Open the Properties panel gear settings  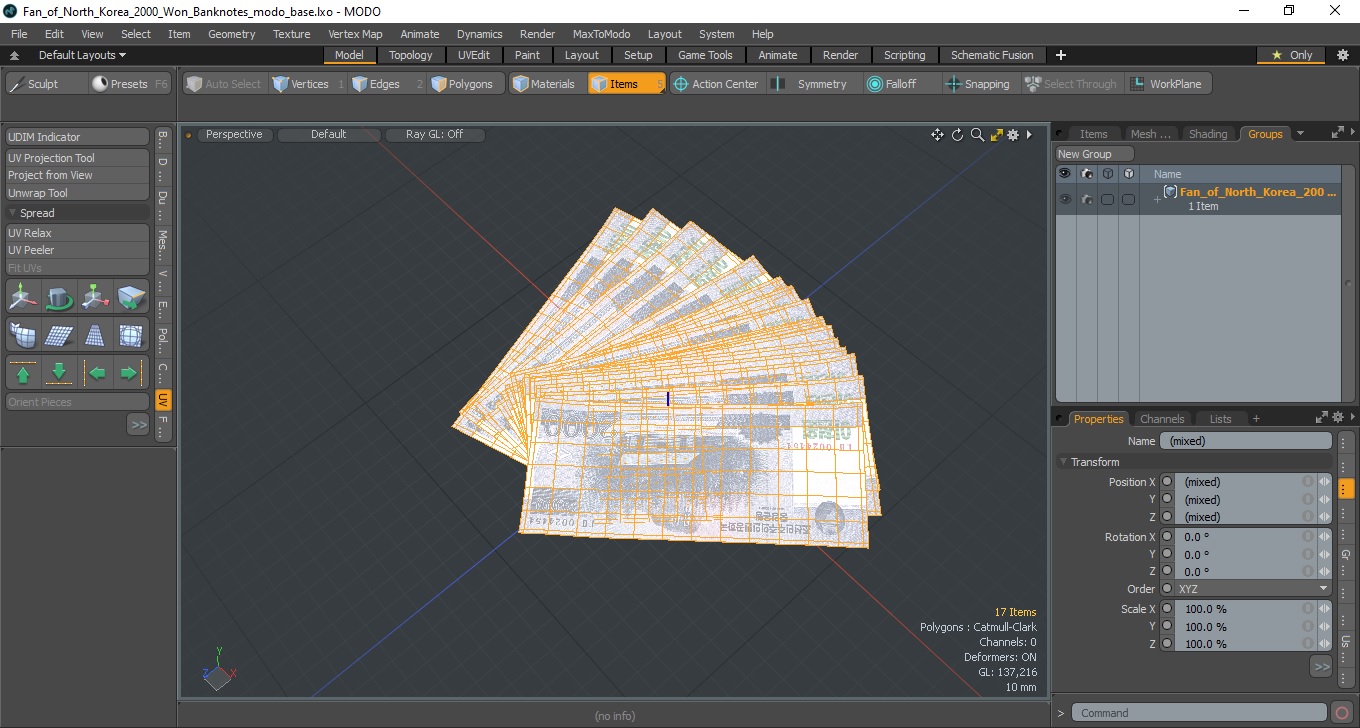point(1338,418)
